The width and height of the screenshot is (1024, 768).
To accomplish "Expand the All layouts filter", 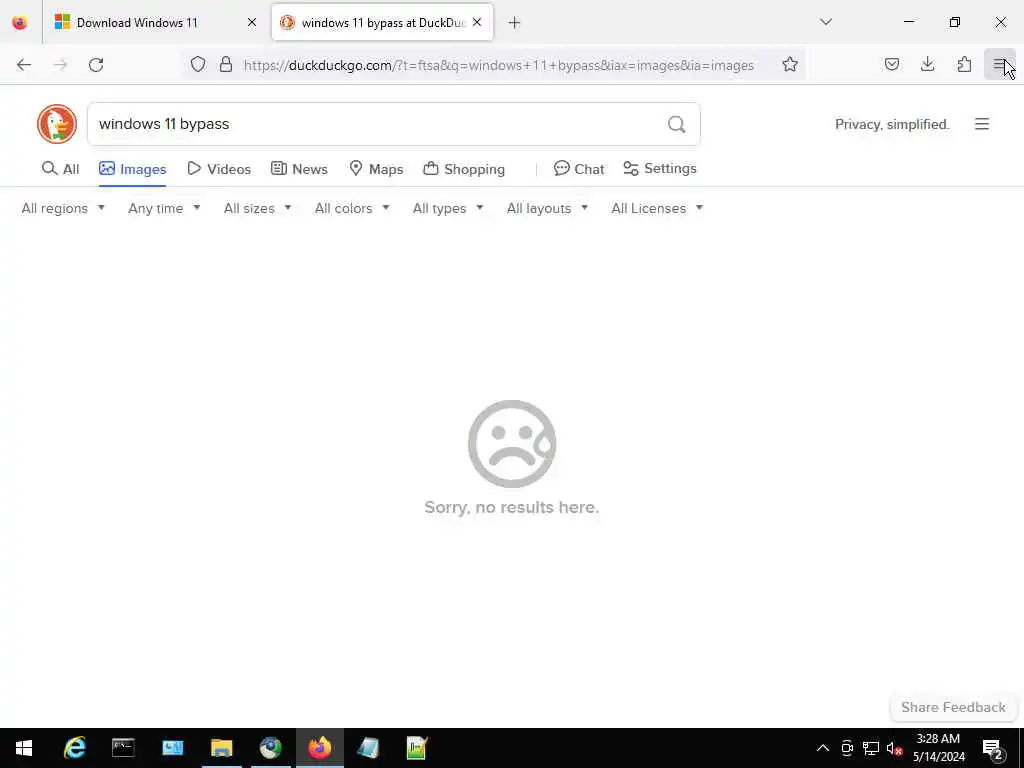I will 547,208.
